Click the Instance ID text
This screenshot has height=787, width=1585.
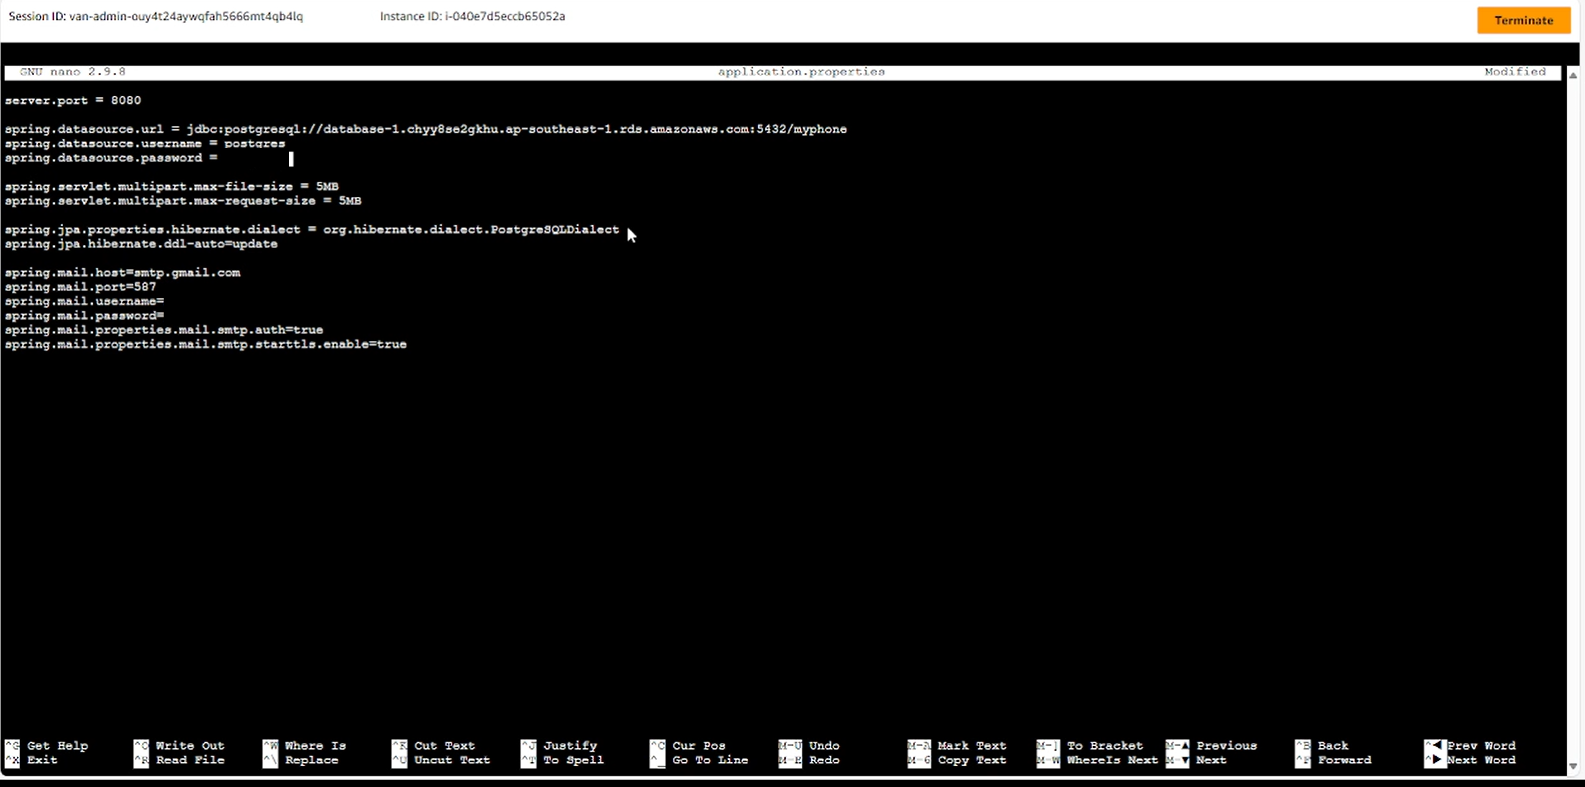[x=472, y=17]
